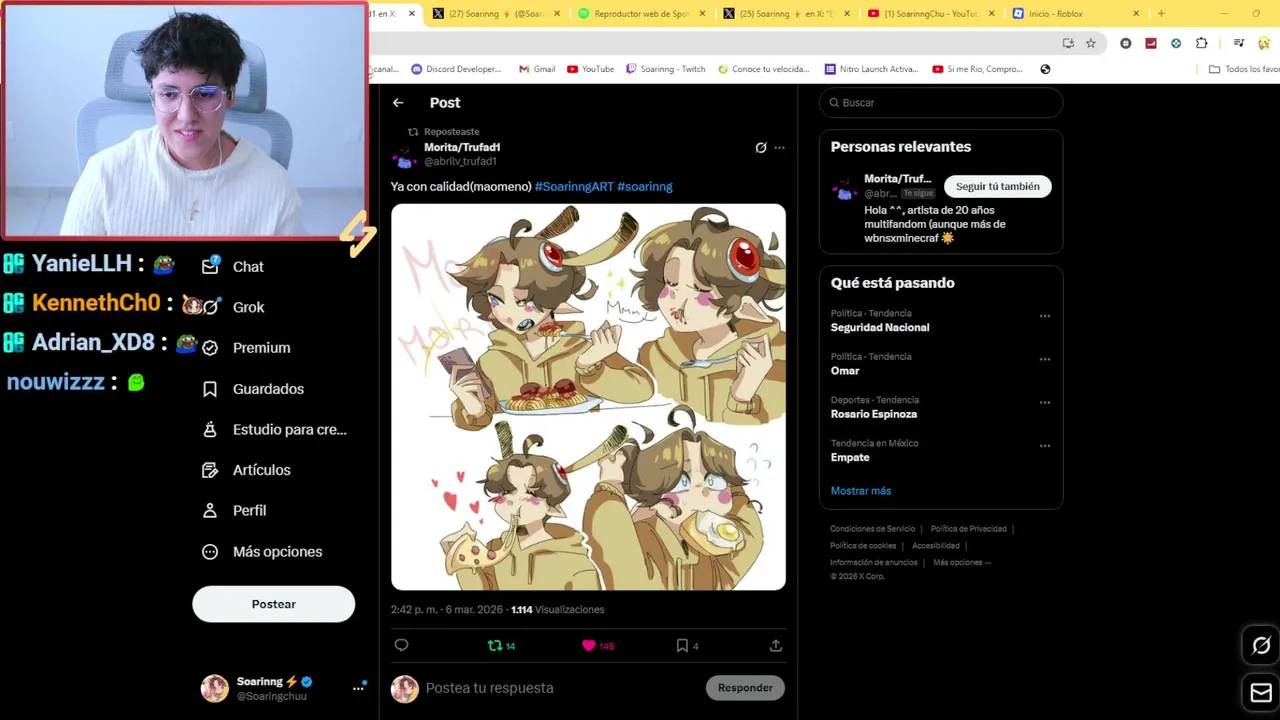Open post three-dots more menu

pyautogui.click(x=780, y=147)
